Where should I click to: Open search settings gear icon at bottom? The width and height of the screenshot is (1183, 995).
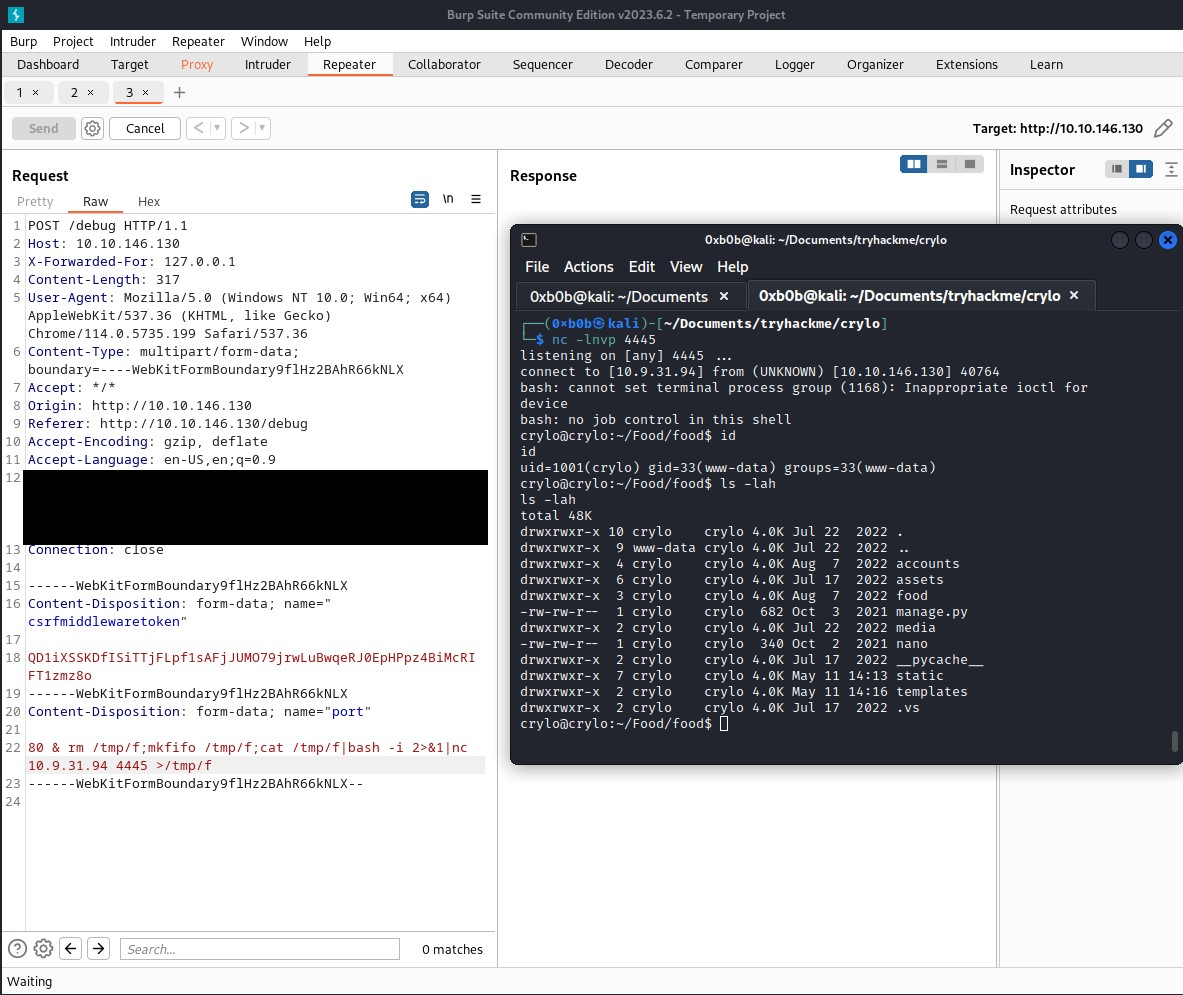pos(44,948)
